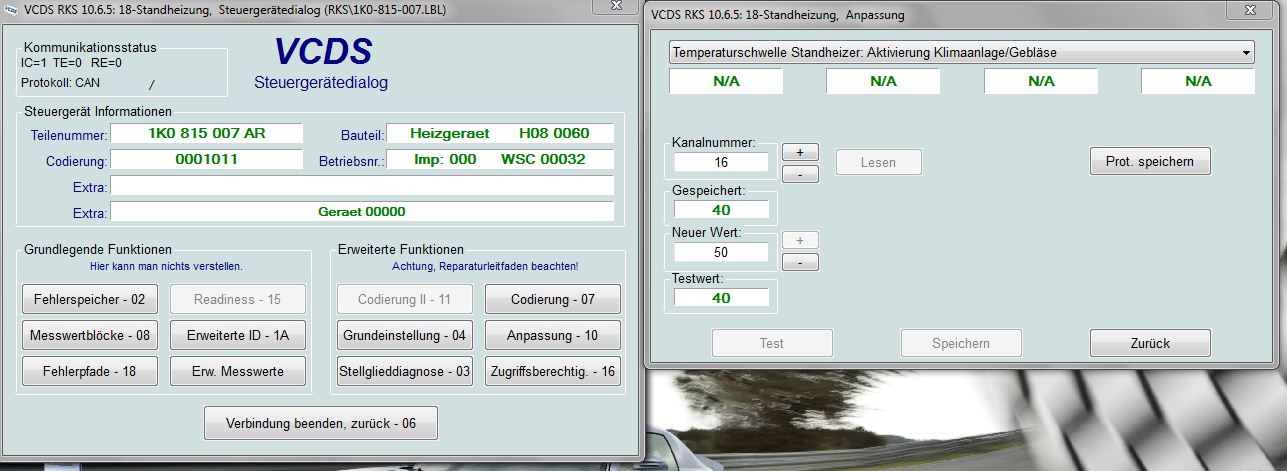Click Extra field showing Geraet 00000

[362, 212]
